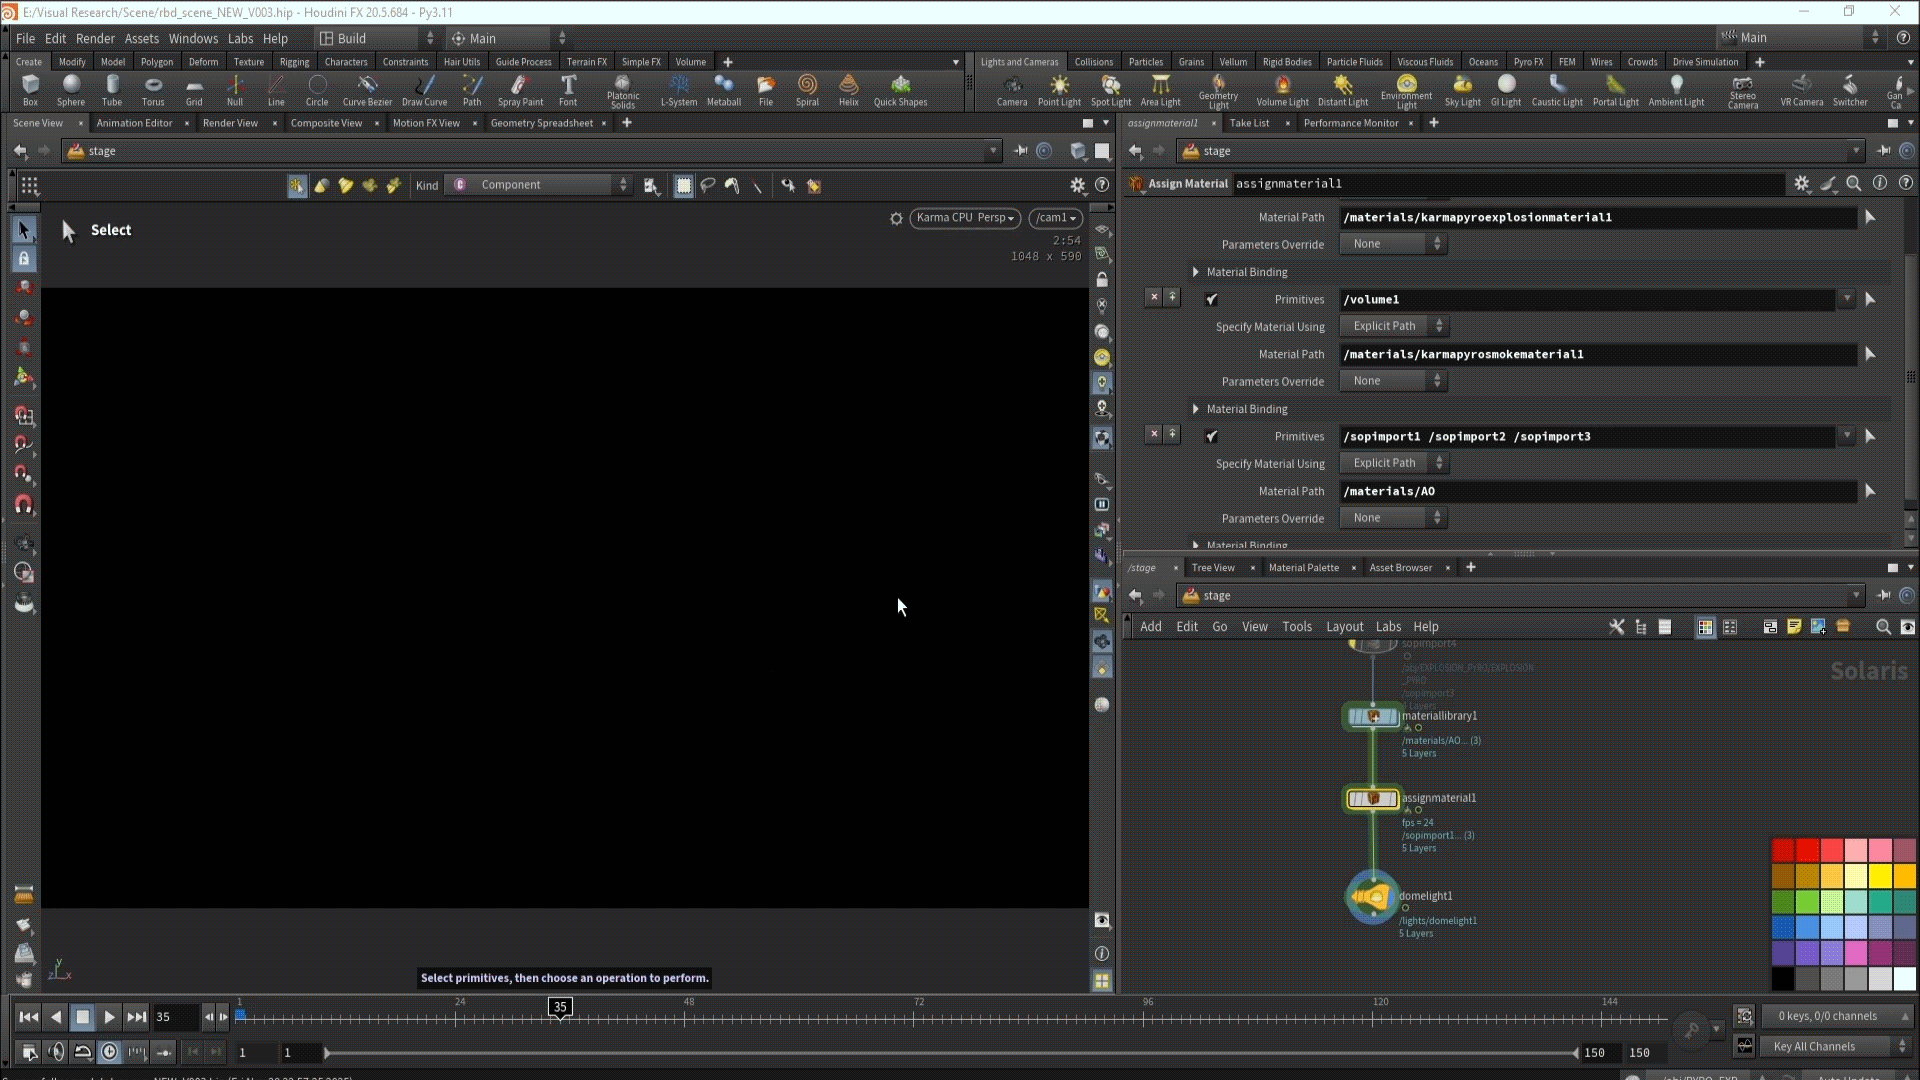This screenshot has width=1920, height=1080.
Task: Toggle the /volume1 binding checkbox
Action: (x=1211, y=300)
